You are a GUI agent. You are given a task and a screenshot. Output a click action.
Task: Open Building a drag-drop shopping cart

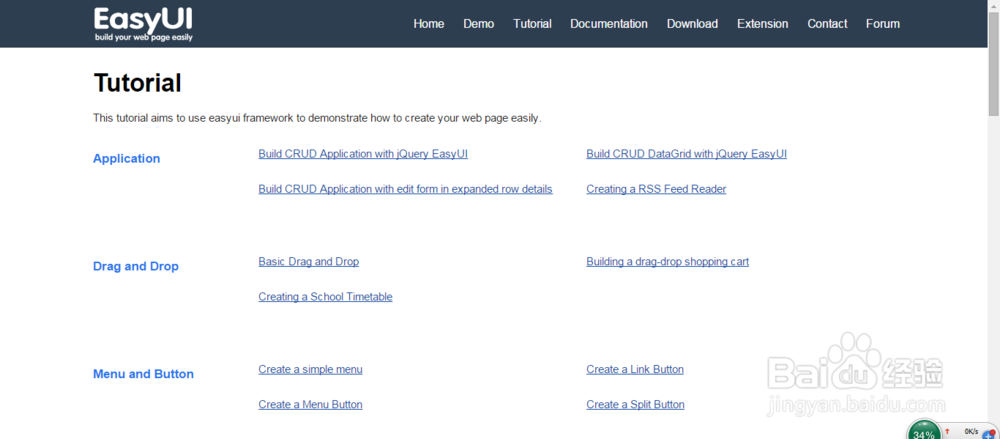pos(667,262)
